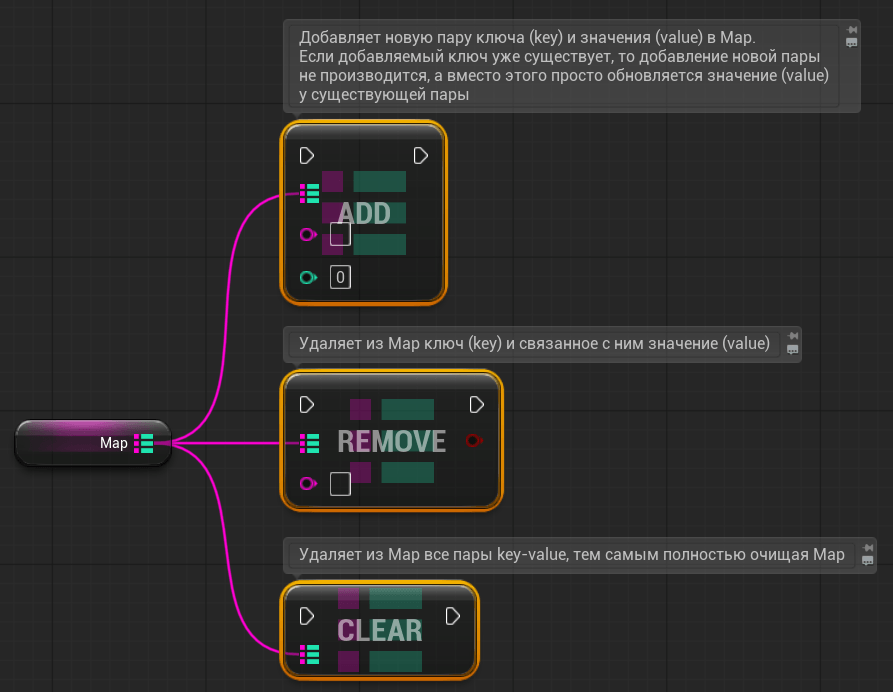
Task: Click the "0" value input field on the ADD node
Action: coord(340,277)
